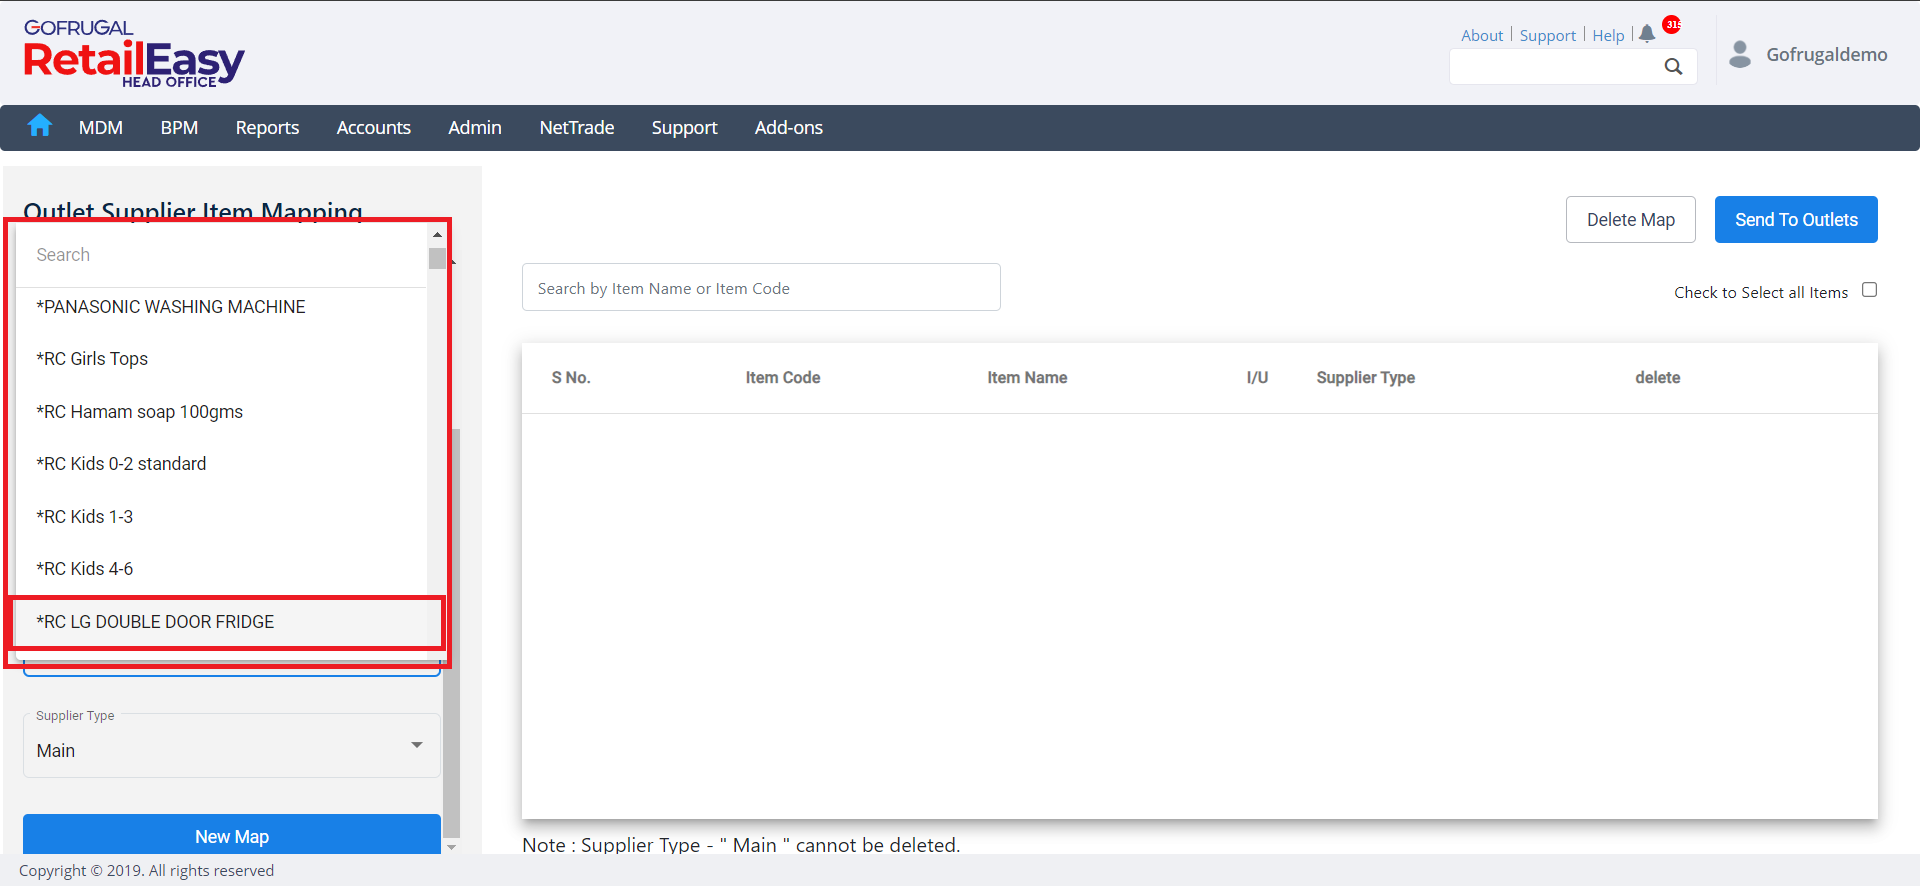Viewport: 1920px width, 886px height.
Task: Open the Support menu in navigation bar
Action: click(685, 128)
